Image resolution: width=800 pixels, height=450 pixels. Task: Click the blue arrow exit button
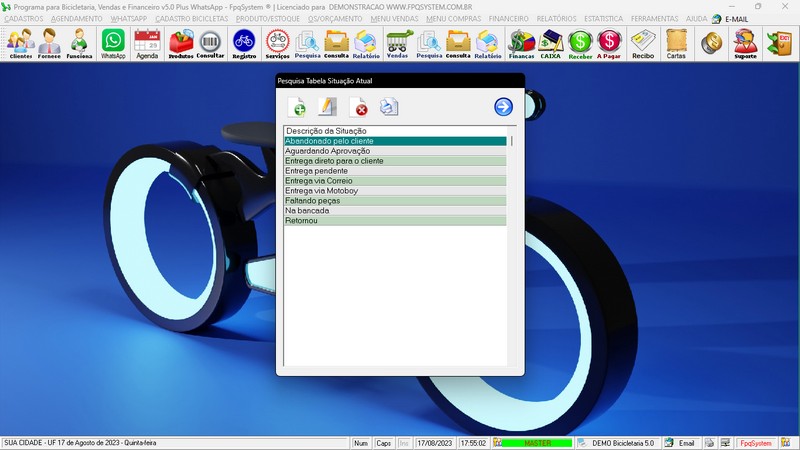(x=503, y=107)
